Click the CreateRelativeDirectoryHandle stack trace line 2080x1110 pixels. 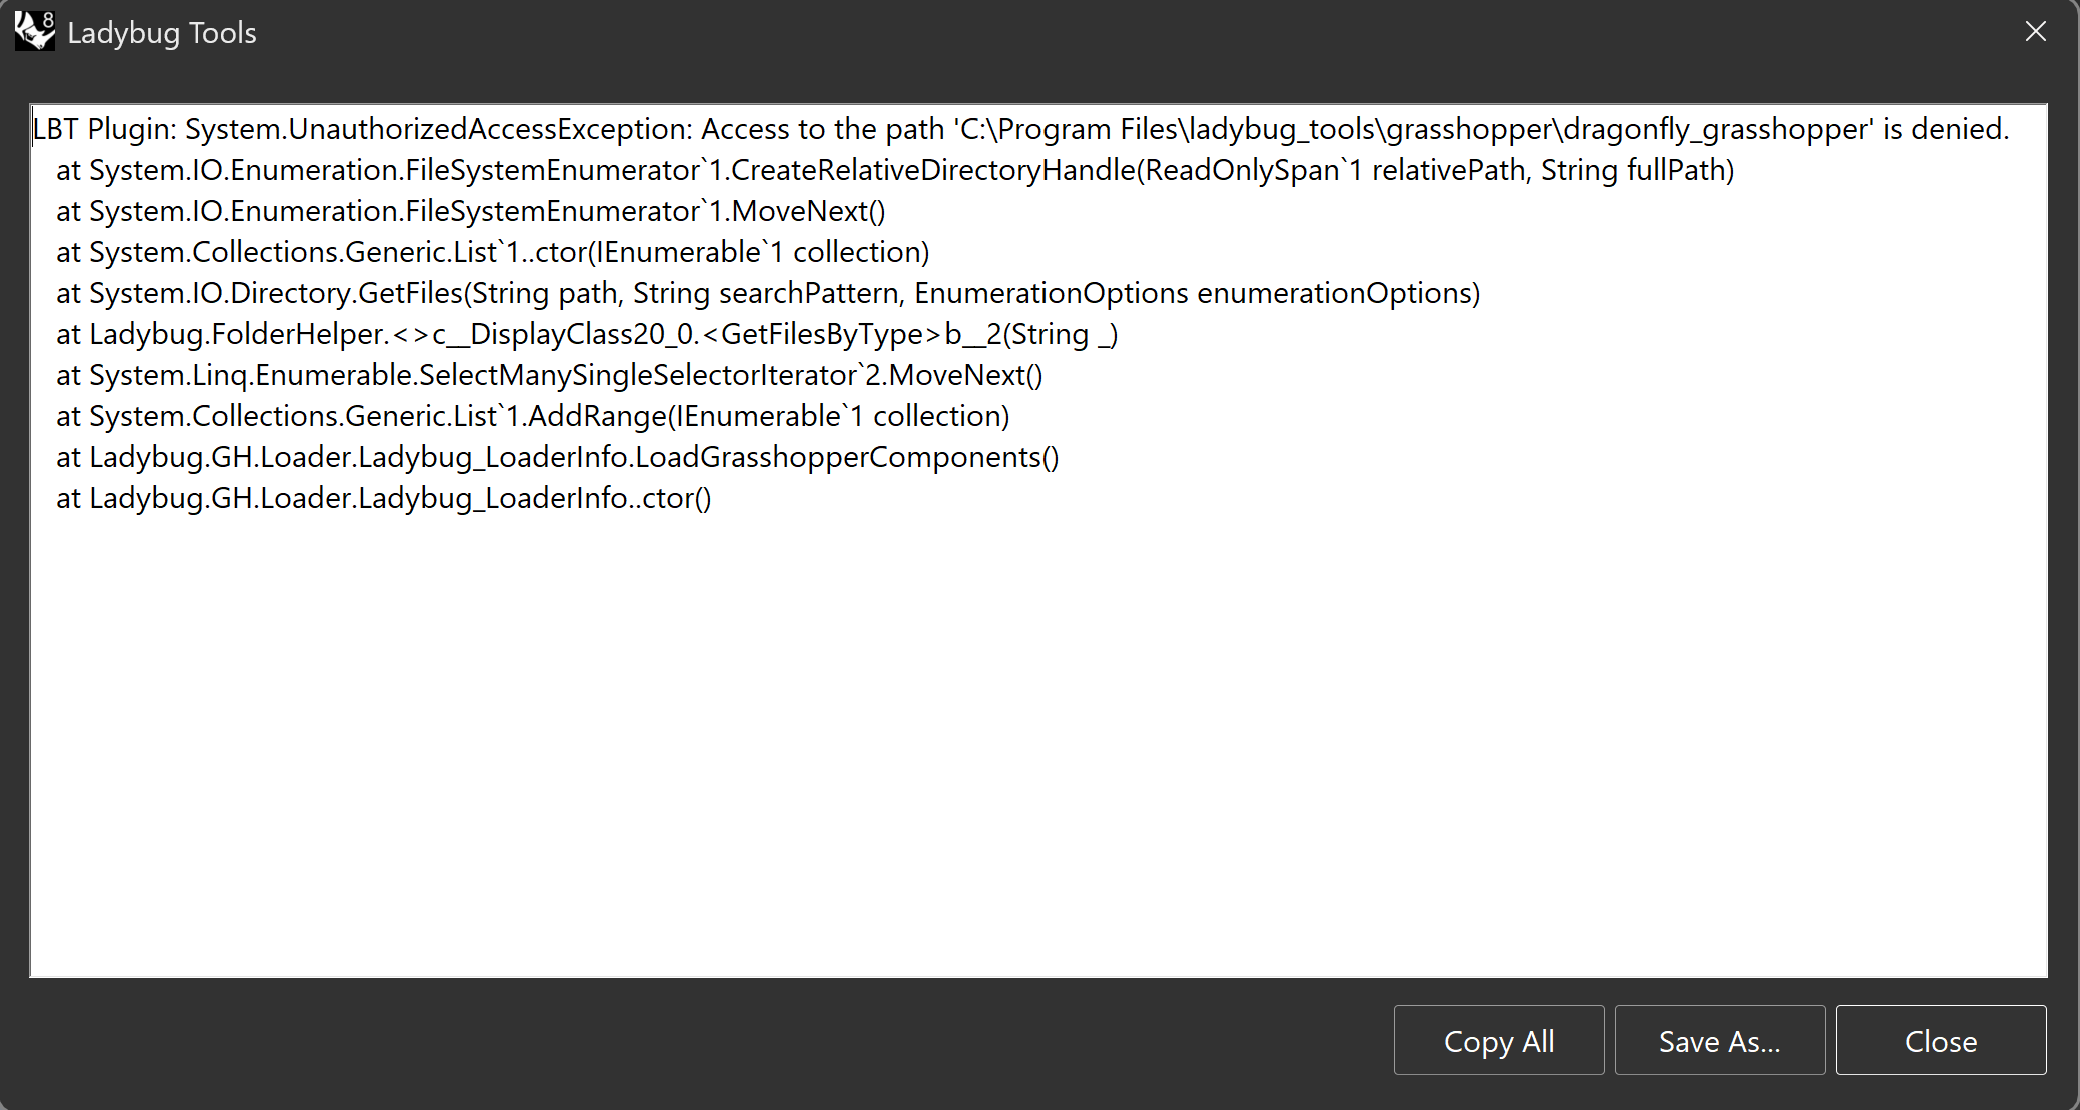point(895,170)
